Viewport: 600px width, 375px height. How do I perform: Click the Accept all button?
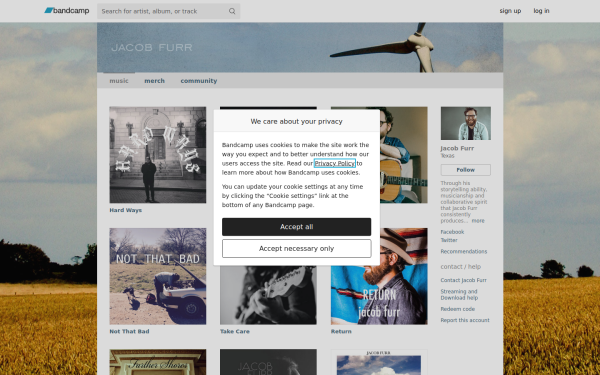click(297, 227)
